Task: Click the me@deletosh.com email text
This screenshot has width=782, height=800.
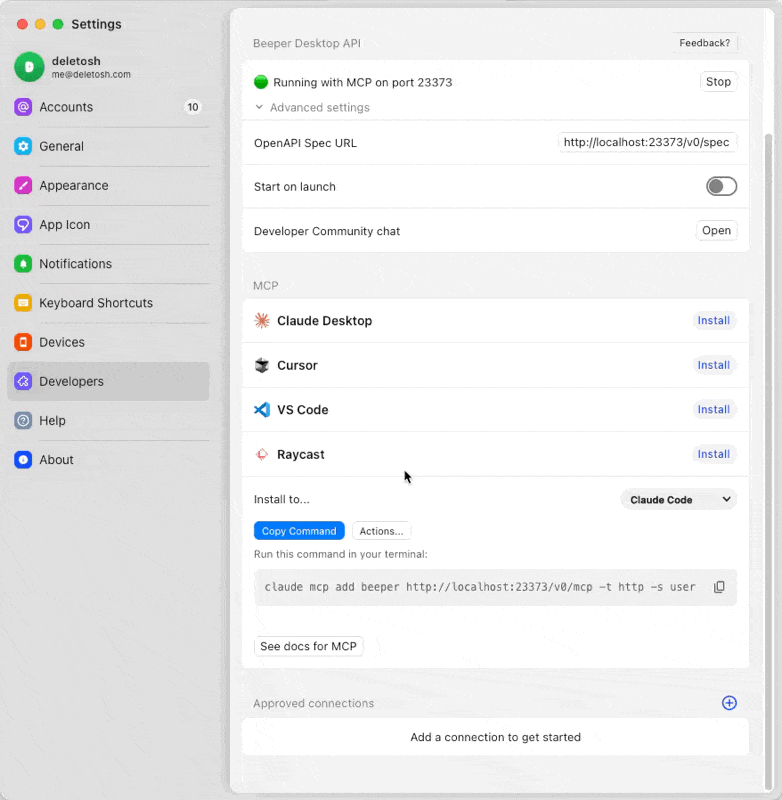Action: pyautogui.click(x=91, y=74)
